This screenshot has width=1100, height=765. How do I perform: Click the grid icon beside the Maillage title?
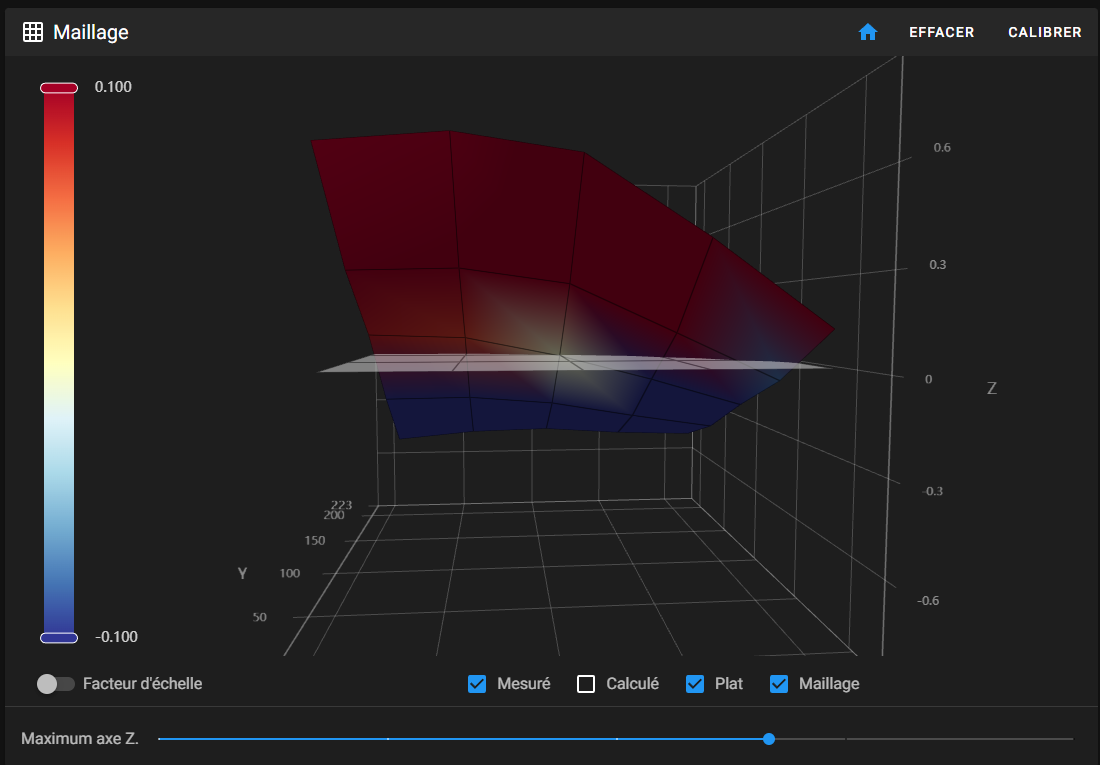coord(33,32)
